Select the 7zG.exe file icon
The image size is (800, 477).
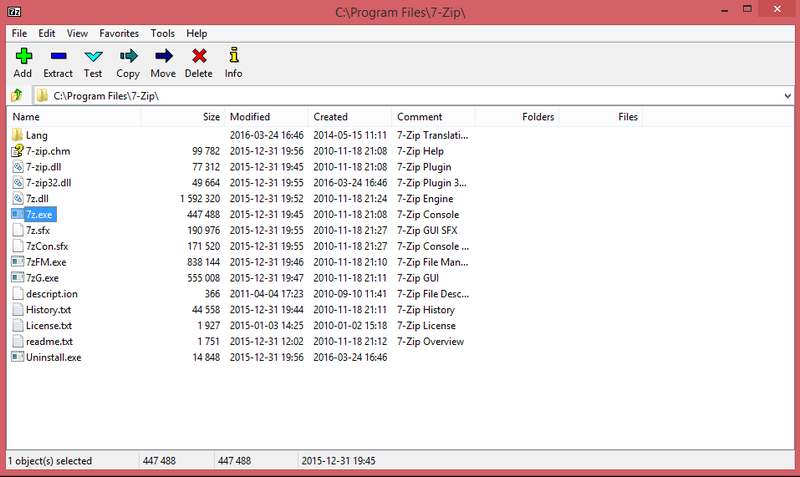[17, 278]
